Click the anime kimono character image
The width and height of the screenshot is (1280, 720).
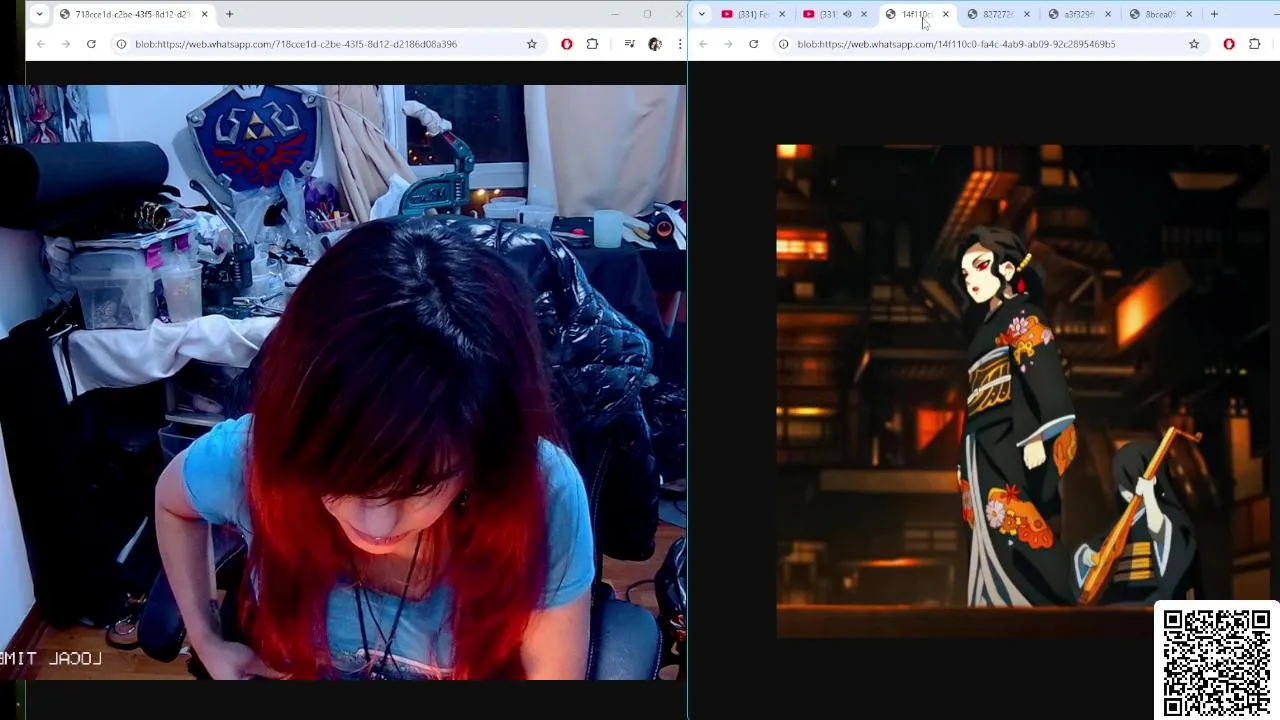point(1024,391)
